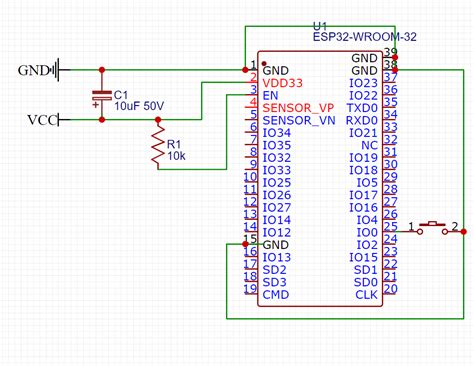Click the IO32 pin label

point(277,158)
